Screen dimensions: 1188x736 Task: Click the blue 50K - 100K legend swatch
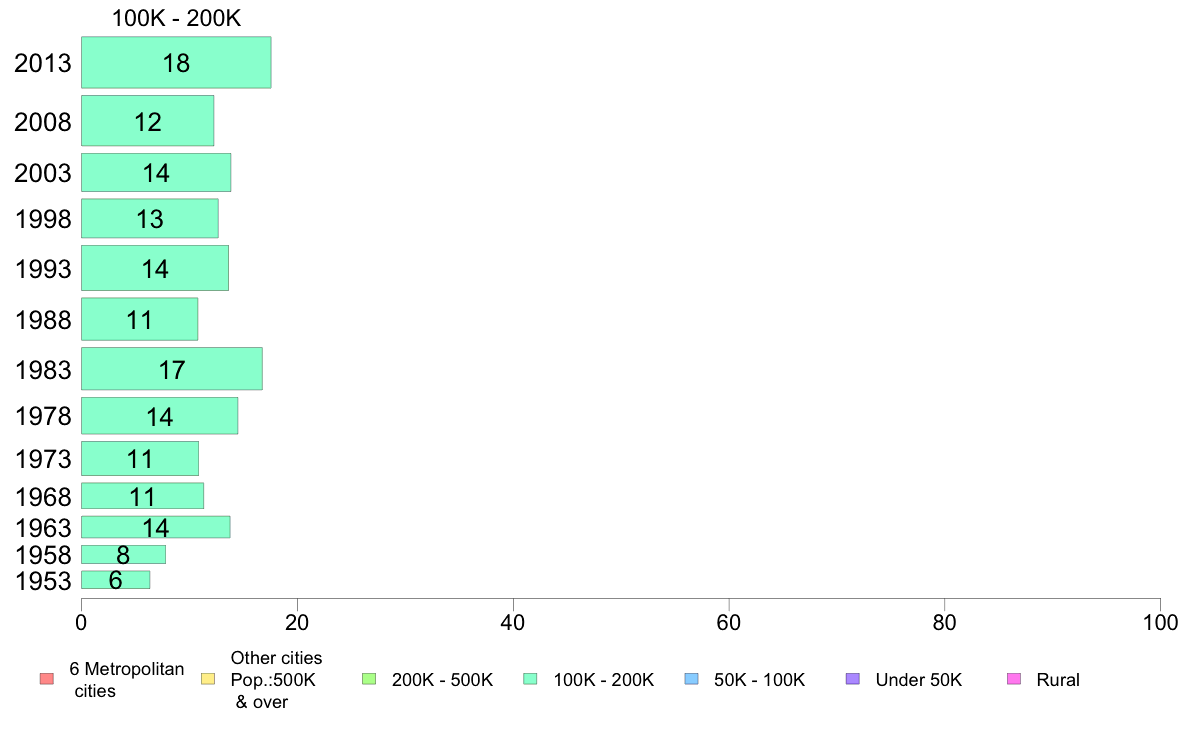[x=691, y=679]
